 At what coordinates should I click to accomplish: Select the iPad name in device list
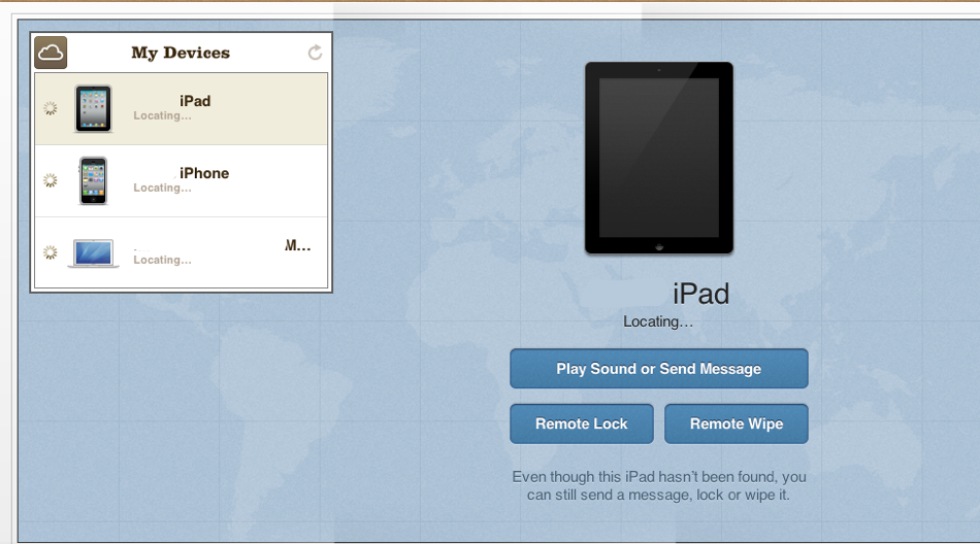[195, 101]
